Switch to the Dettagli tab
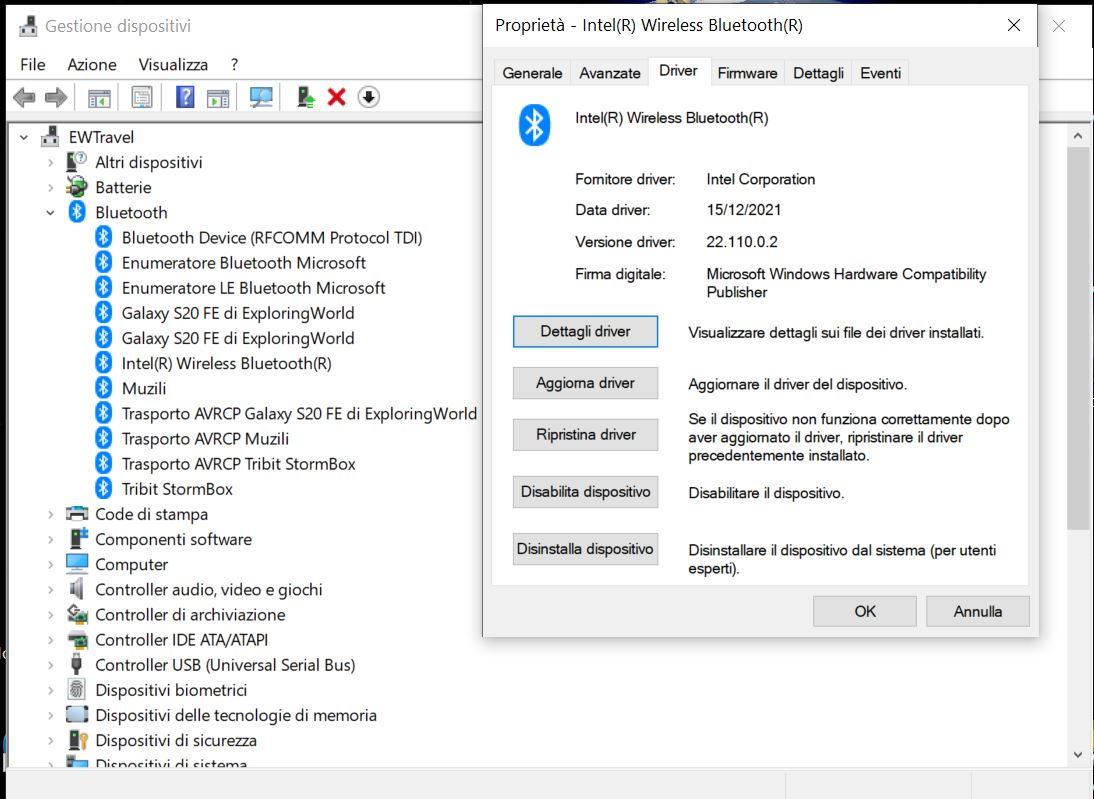Image resolution: width=1094 pixels, height=799 pixels. tap(818, 73)
